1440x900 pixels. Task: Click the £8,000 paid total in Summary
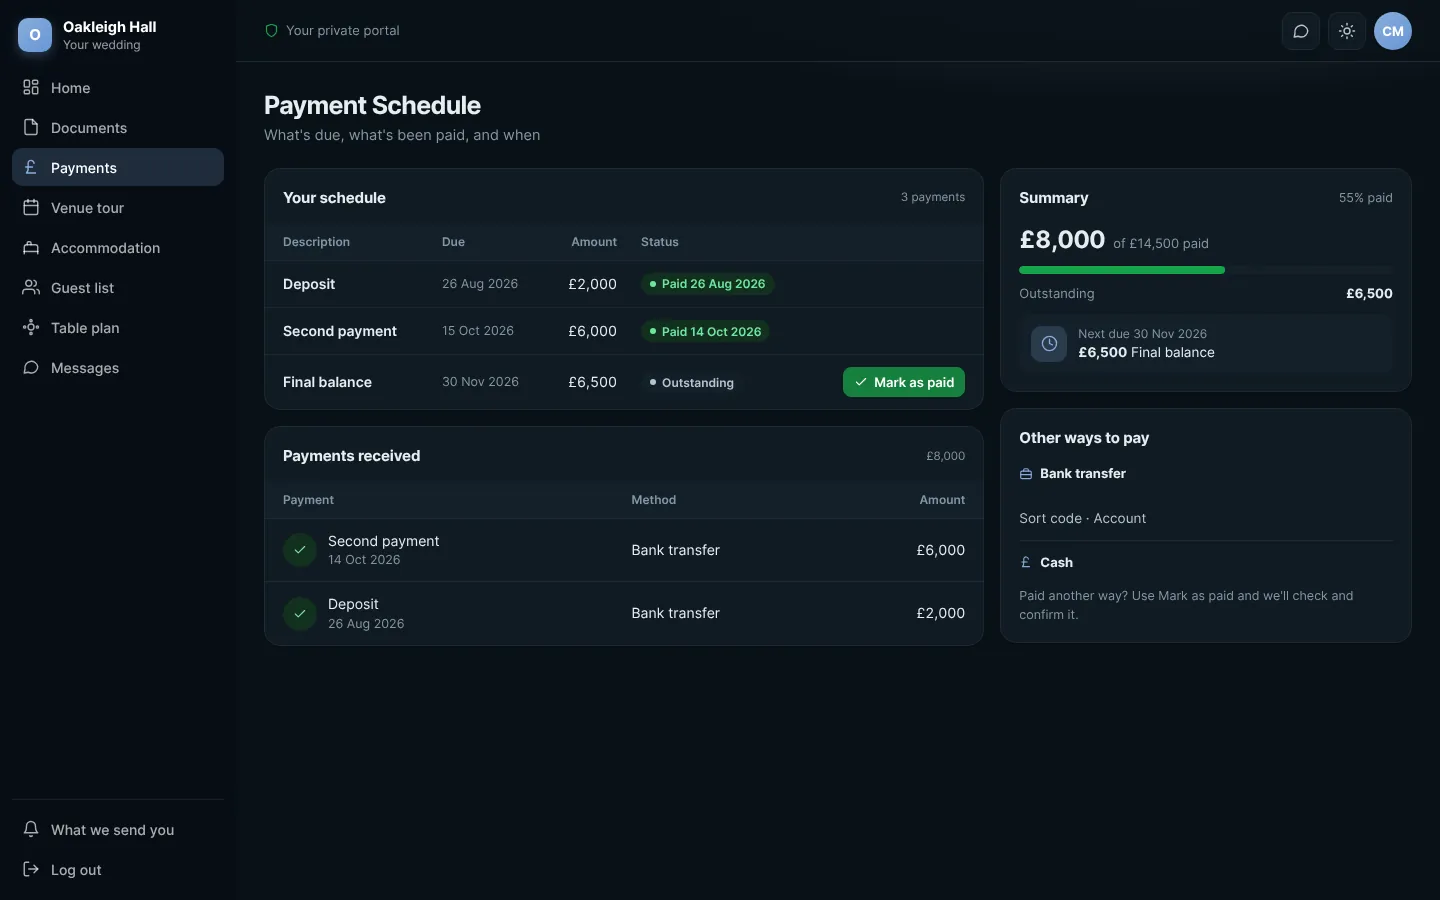click(x=1062, y=240)
